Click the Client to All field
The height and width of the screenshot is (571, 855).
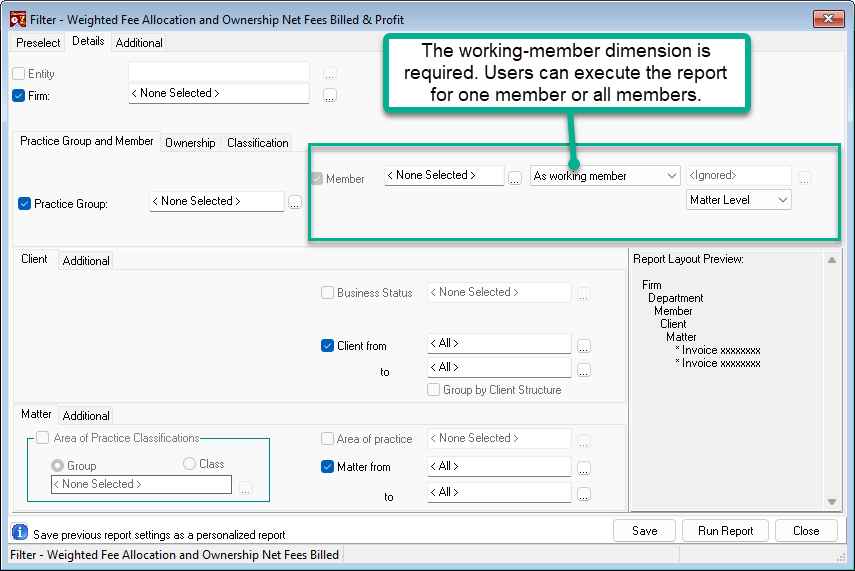pos(499,367)
